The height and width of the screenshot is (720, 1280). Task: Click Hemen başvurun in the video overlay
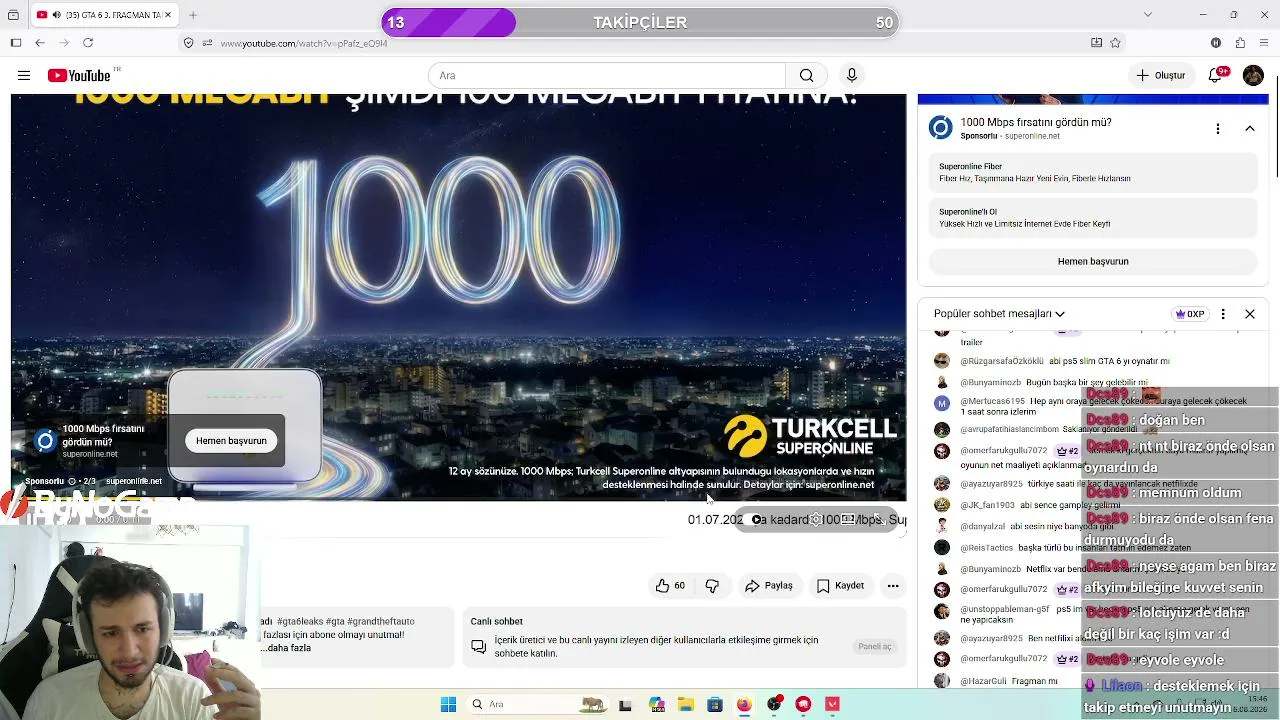tap(231, 441)
